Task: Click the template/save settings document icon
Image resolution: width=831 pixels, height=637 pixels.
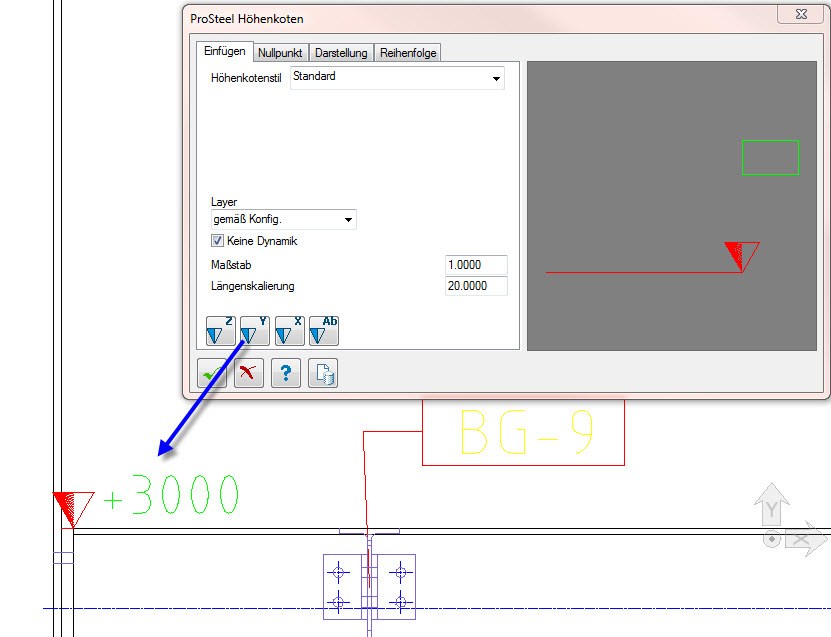Action: pos(323,373)
